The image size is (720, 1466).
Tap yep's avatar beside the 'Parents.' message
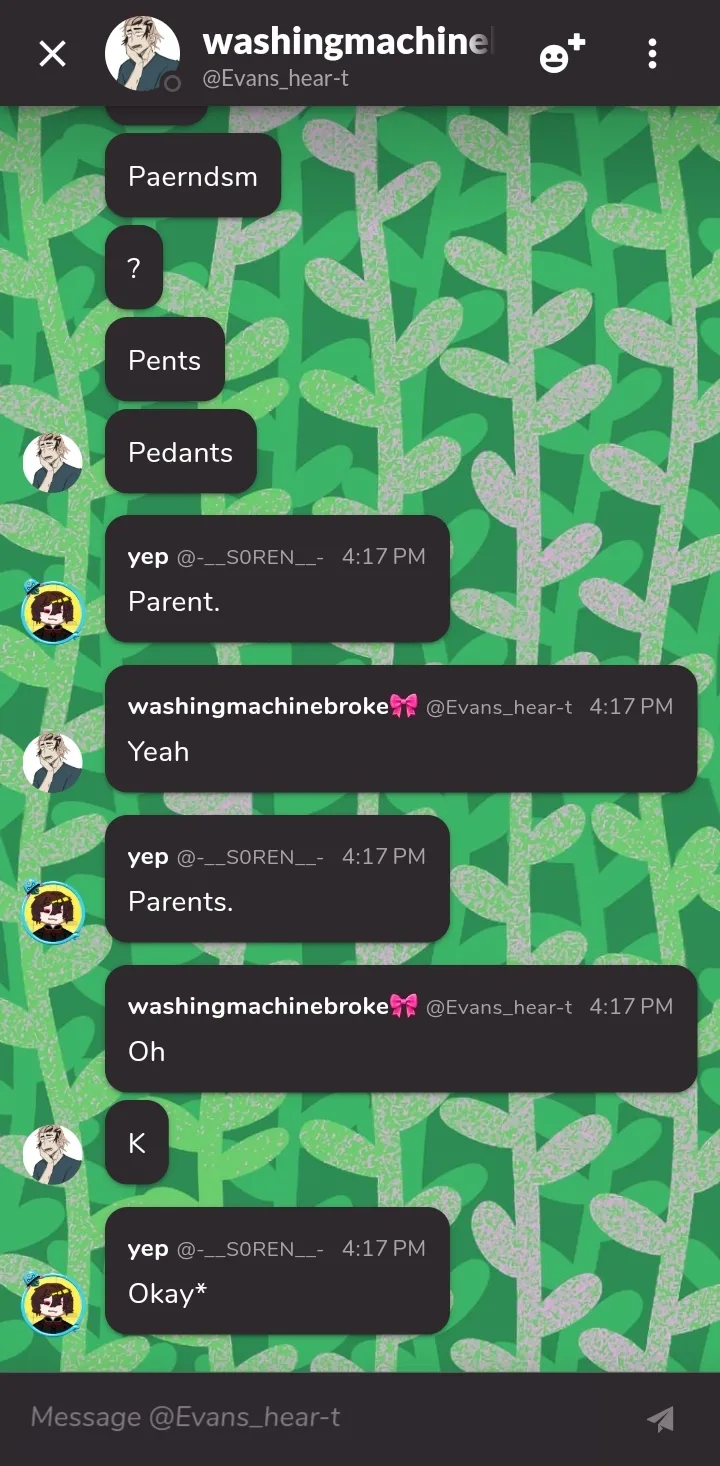pos(52,910)
